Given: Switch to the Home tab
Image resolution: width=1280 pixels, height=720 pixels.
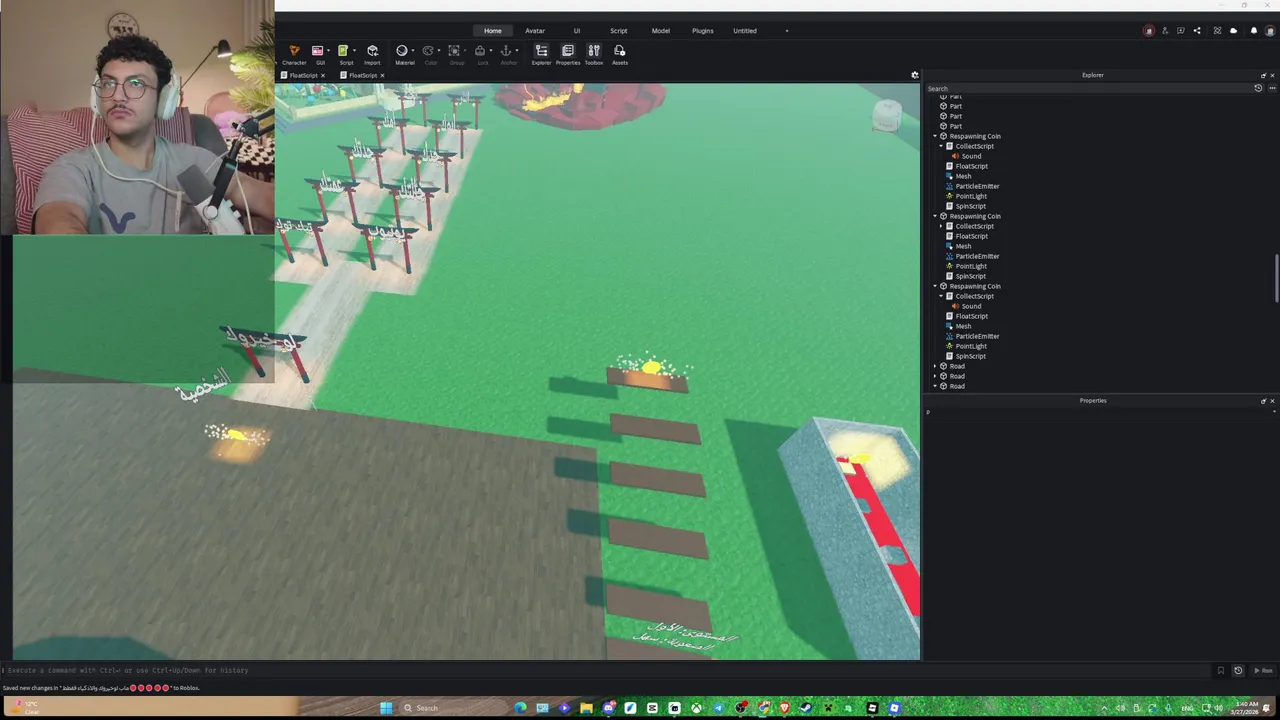Looking at the screenshot, I should coord(493,31).
